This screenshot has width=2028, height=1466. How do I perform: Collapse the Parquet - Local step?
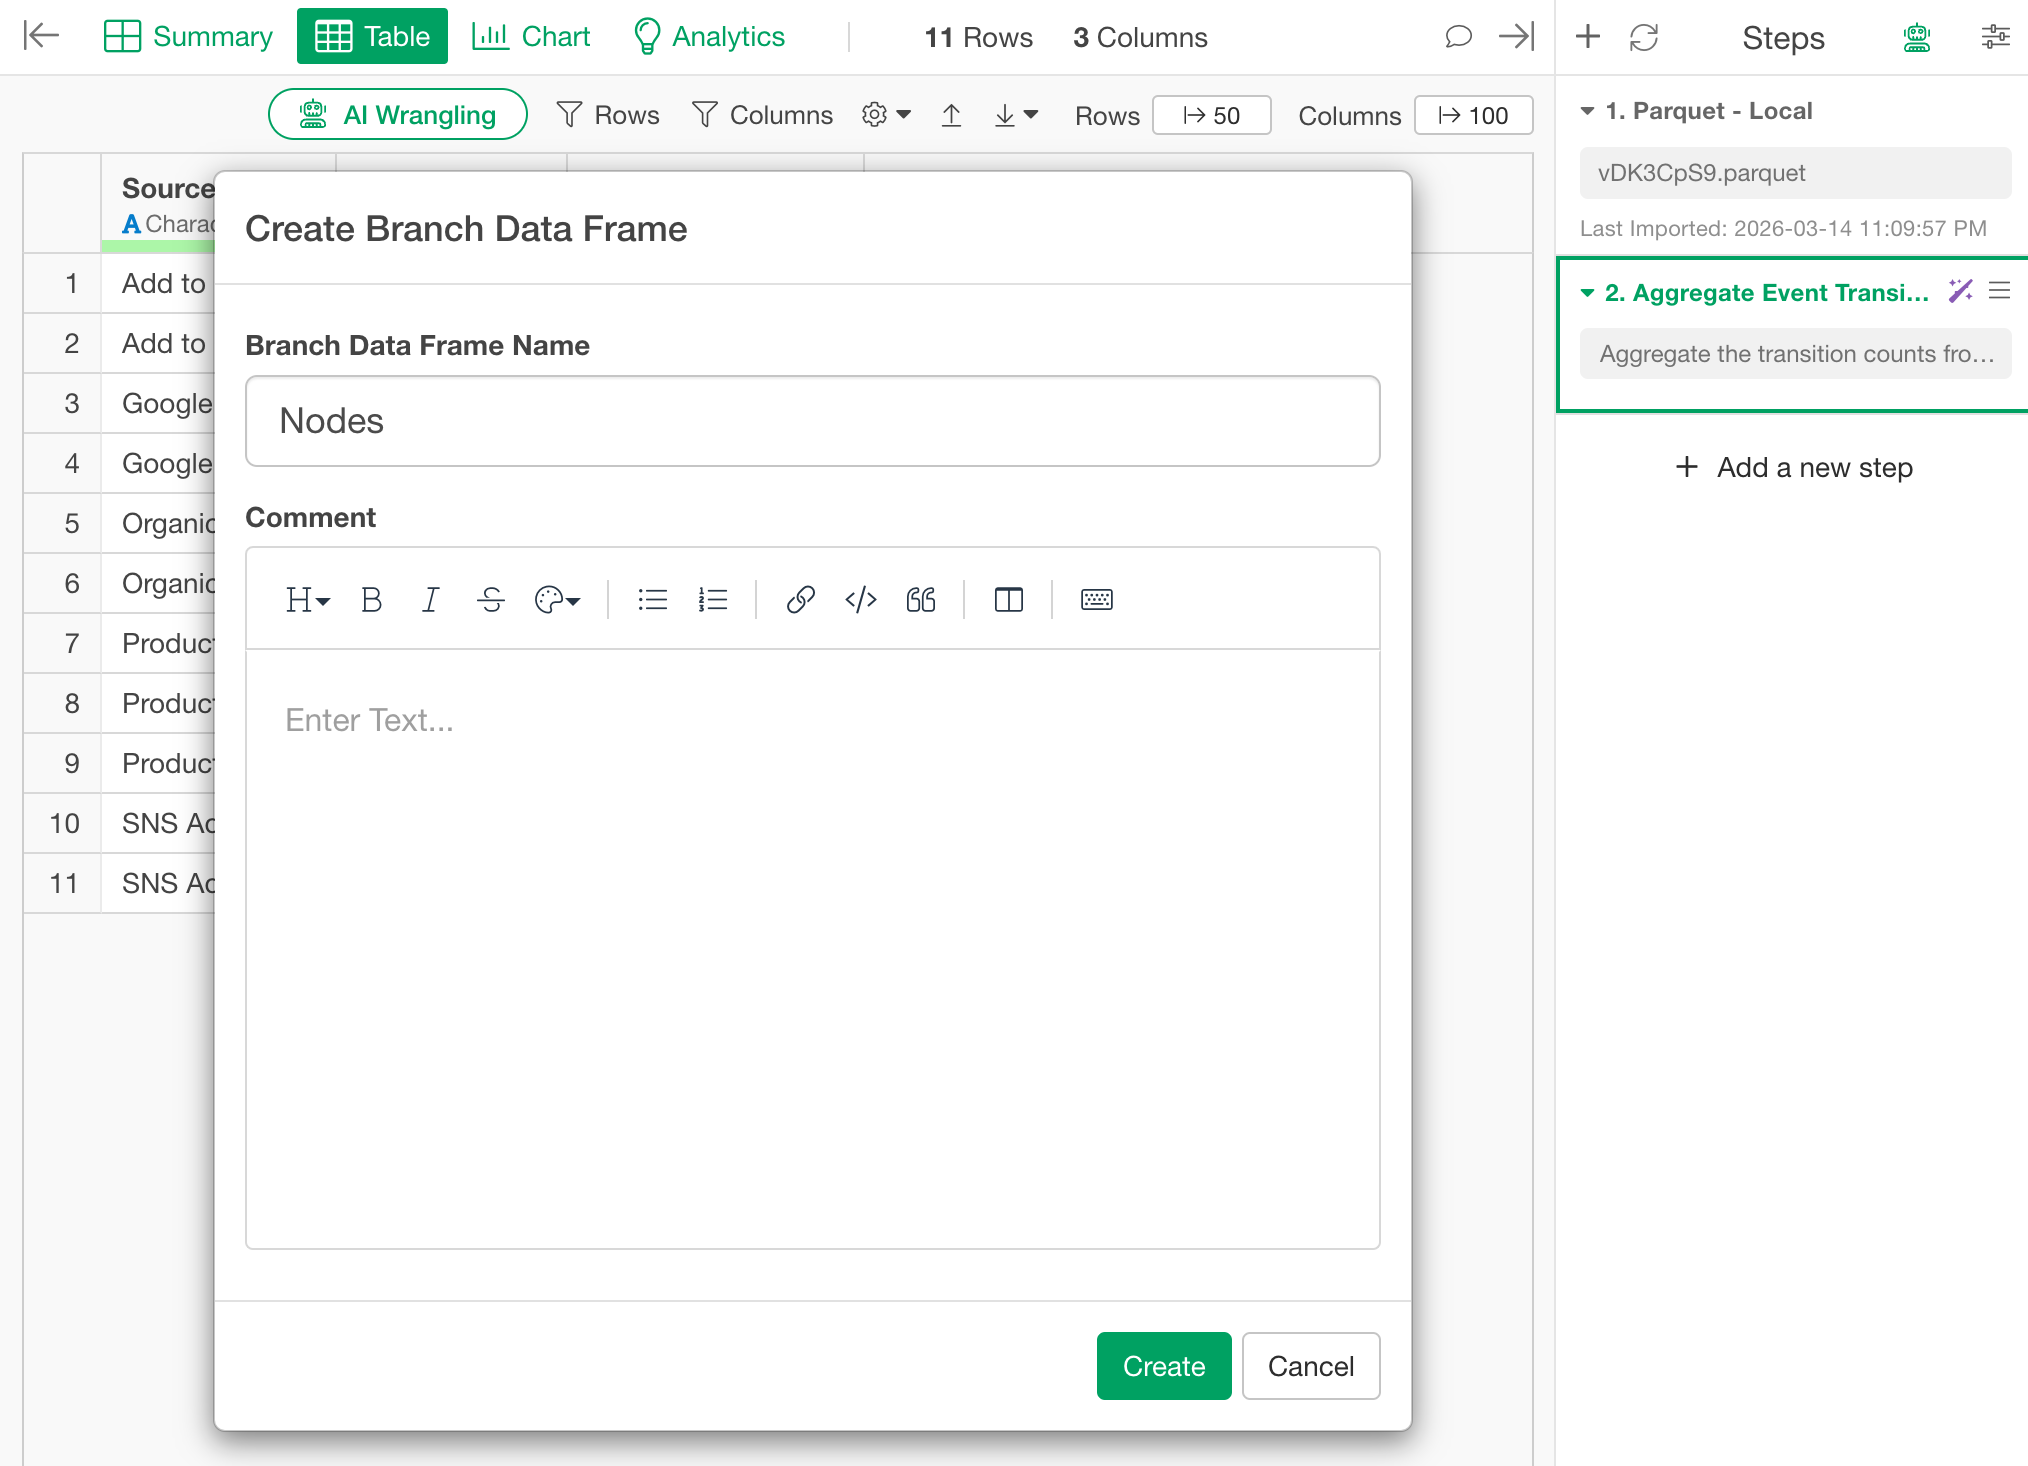point(1587,111)
